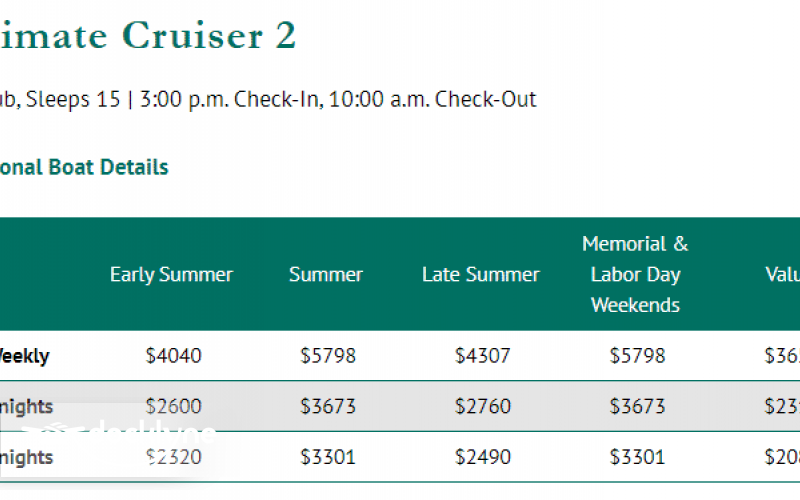The height and width of the screenshot is (500, 800).
Task: Select the Summer column header
Action: click(x=326, y=274)
